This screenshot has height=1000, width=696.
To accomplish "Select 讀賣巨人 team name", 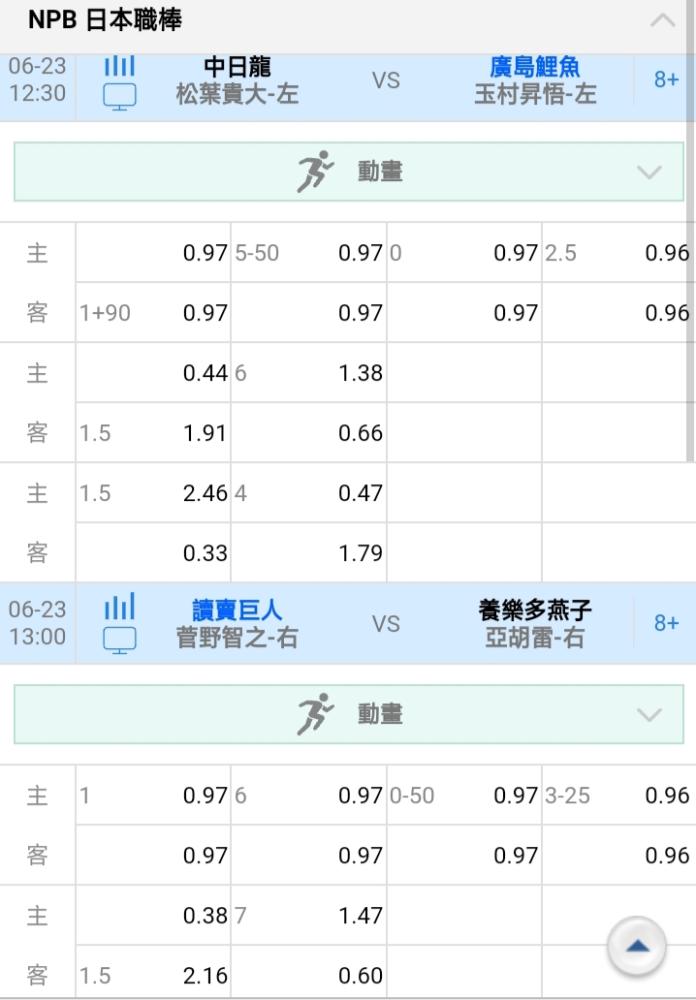I will pyautogui.click(x=237, y=610).
